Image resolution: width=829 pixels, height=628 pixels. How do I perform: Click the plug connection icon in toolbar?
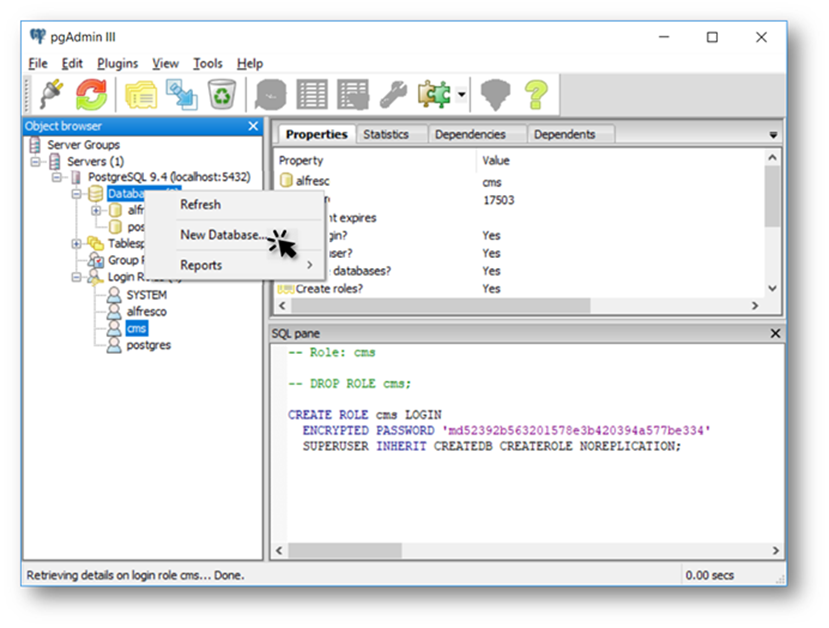50,94
